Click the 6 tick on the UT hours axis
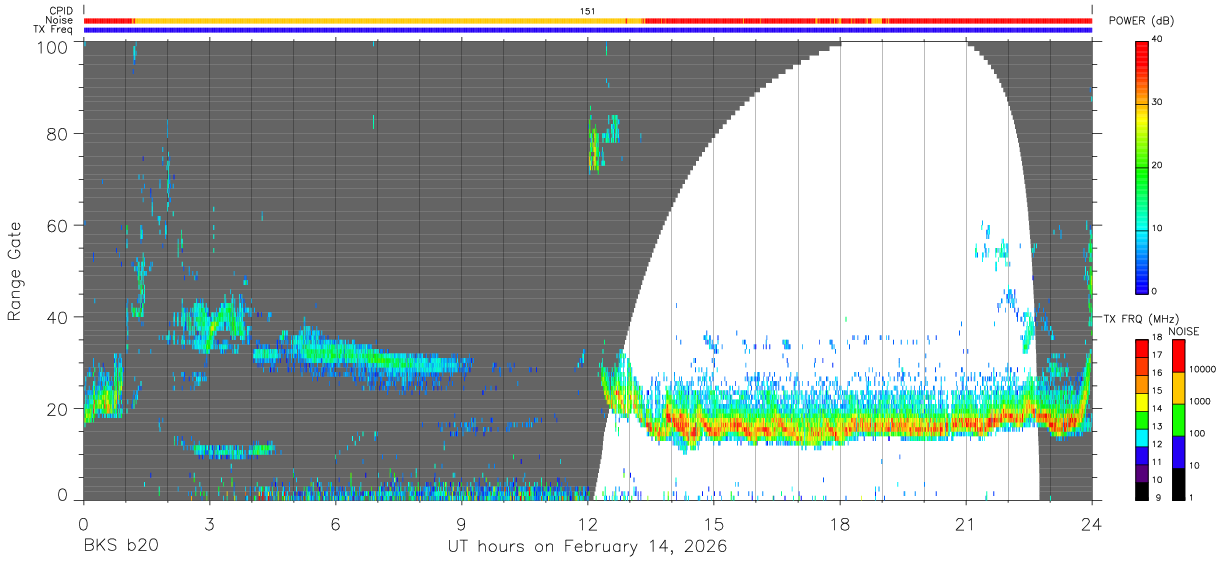Viewport: 1228px width, 567px height. (x=336, y=524)
